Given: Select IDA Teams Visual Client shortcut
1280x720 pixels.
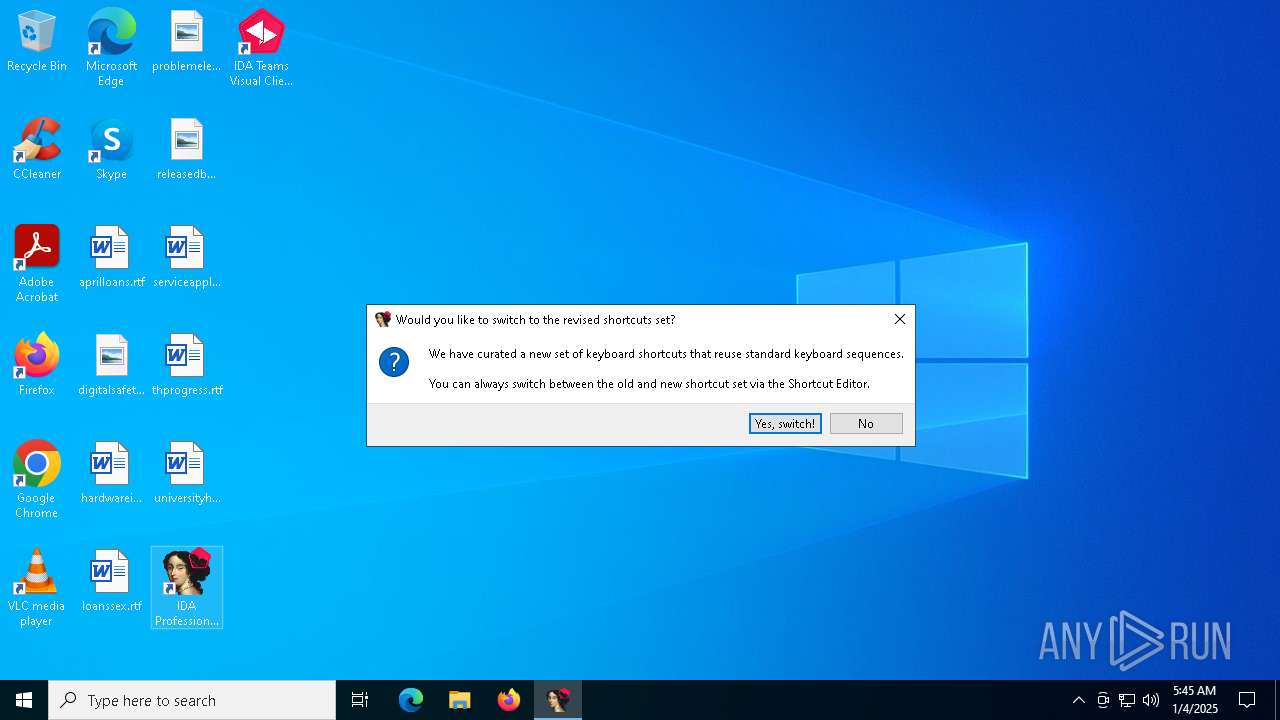Looking at the screenshot, I should coord(261,48).
